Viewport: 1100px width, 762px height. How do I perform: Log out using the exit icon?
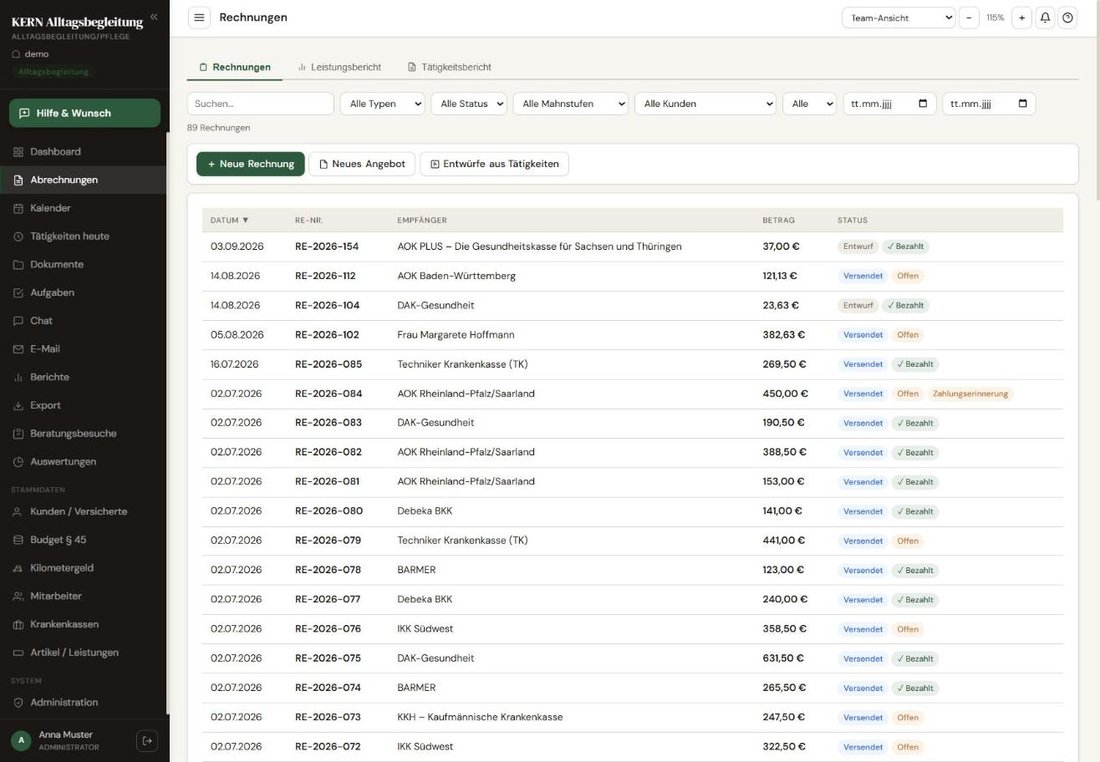click(x=147, y=740)
